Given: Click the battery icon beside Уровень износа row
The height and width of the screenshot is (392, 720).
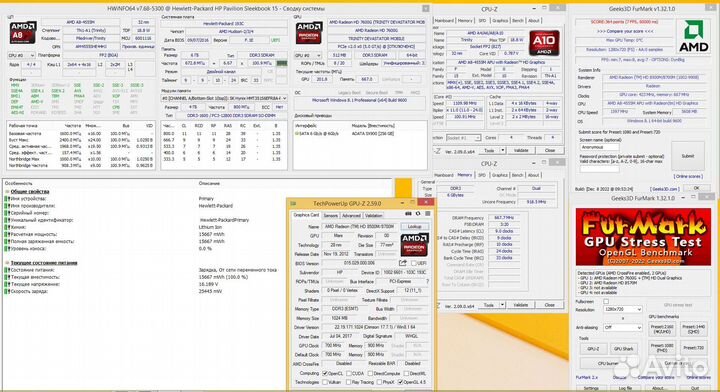Looking at the screenshot, I should 7,248.
